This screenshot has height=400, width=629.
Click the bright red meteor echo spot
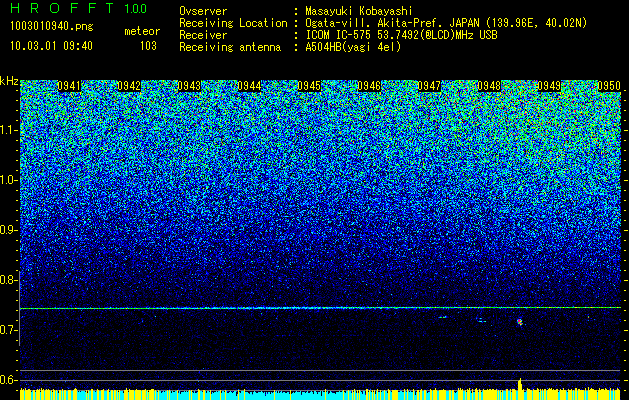tap(520, 321)
